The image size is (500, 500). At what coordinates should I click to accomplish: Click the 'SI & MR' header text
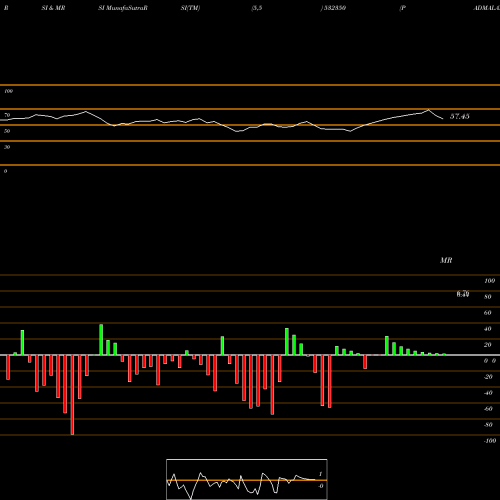pyautogui.click(x=53, y=8)
